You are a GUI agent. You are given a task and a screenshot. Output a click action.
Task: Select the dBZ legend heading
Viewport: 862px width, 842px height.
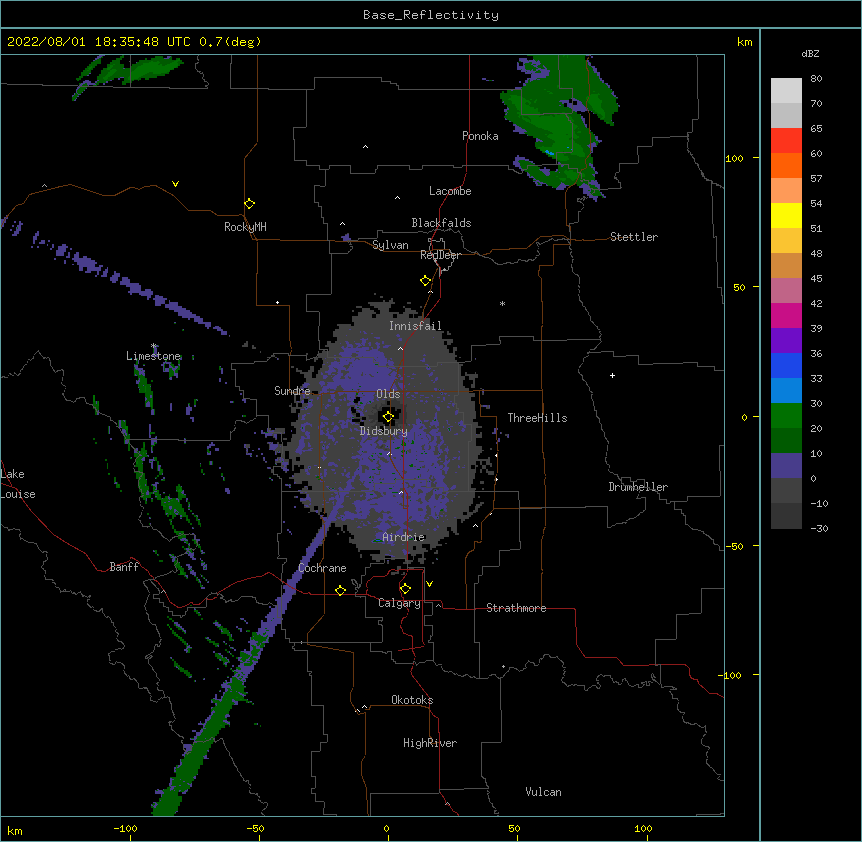click(x=810, y=53)
